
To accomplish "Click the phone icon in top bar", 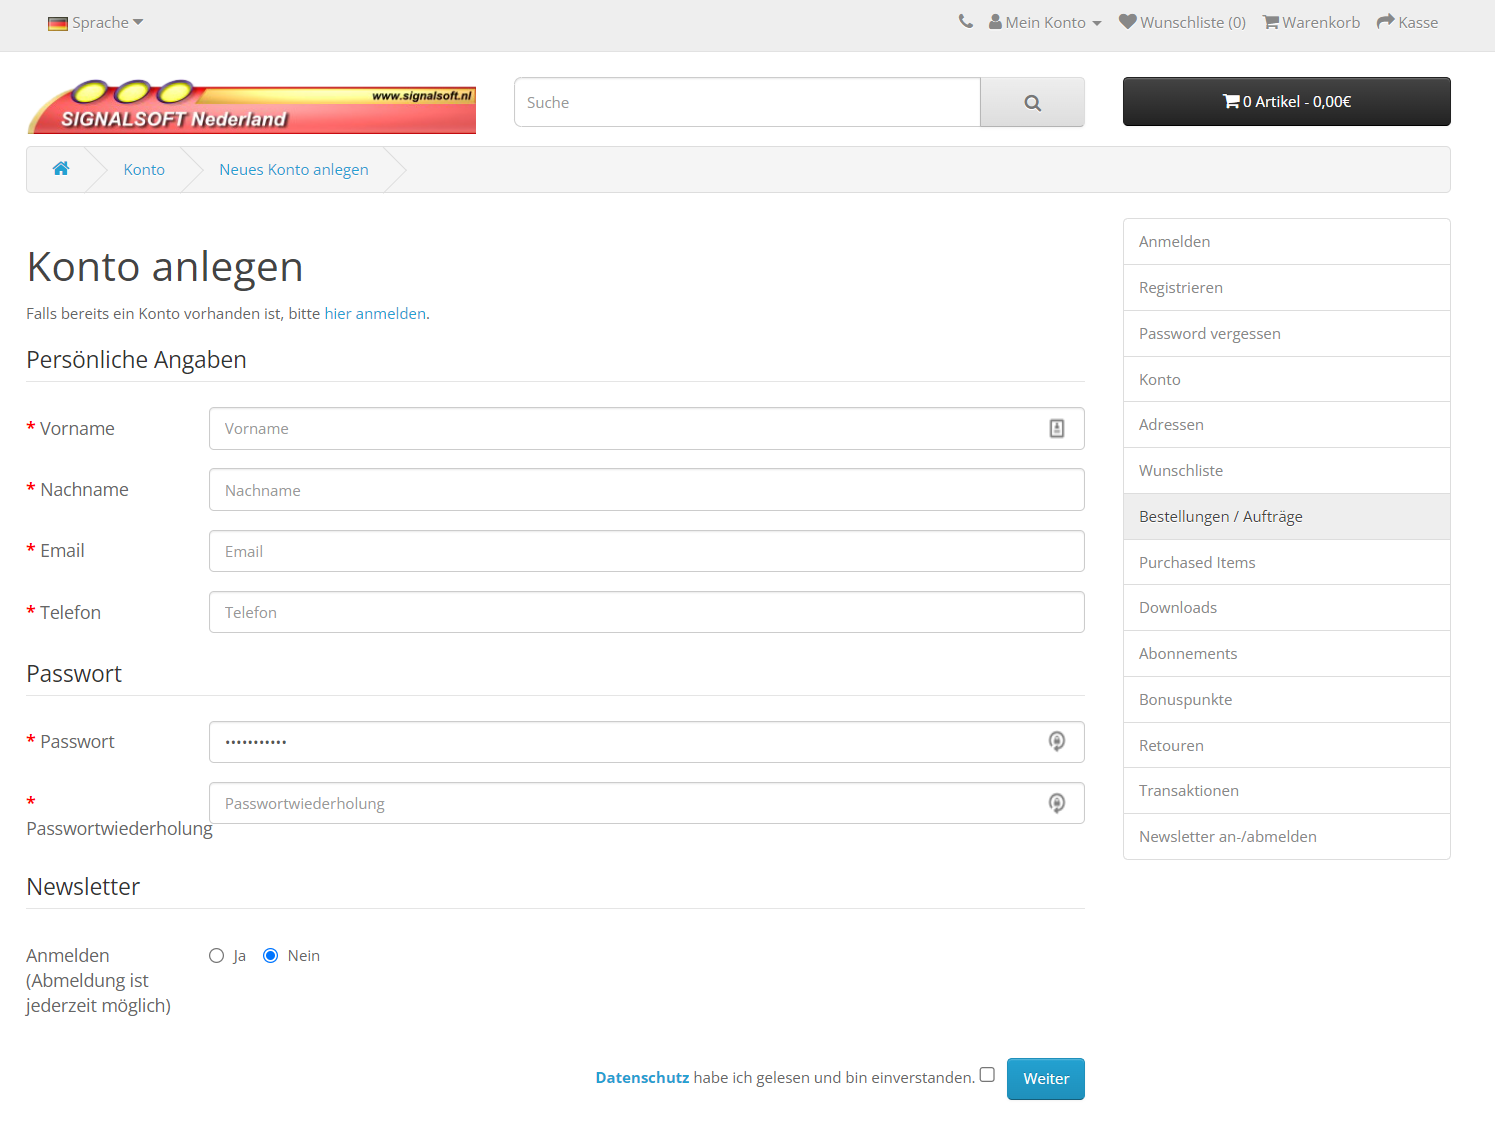I will point(965,21).
